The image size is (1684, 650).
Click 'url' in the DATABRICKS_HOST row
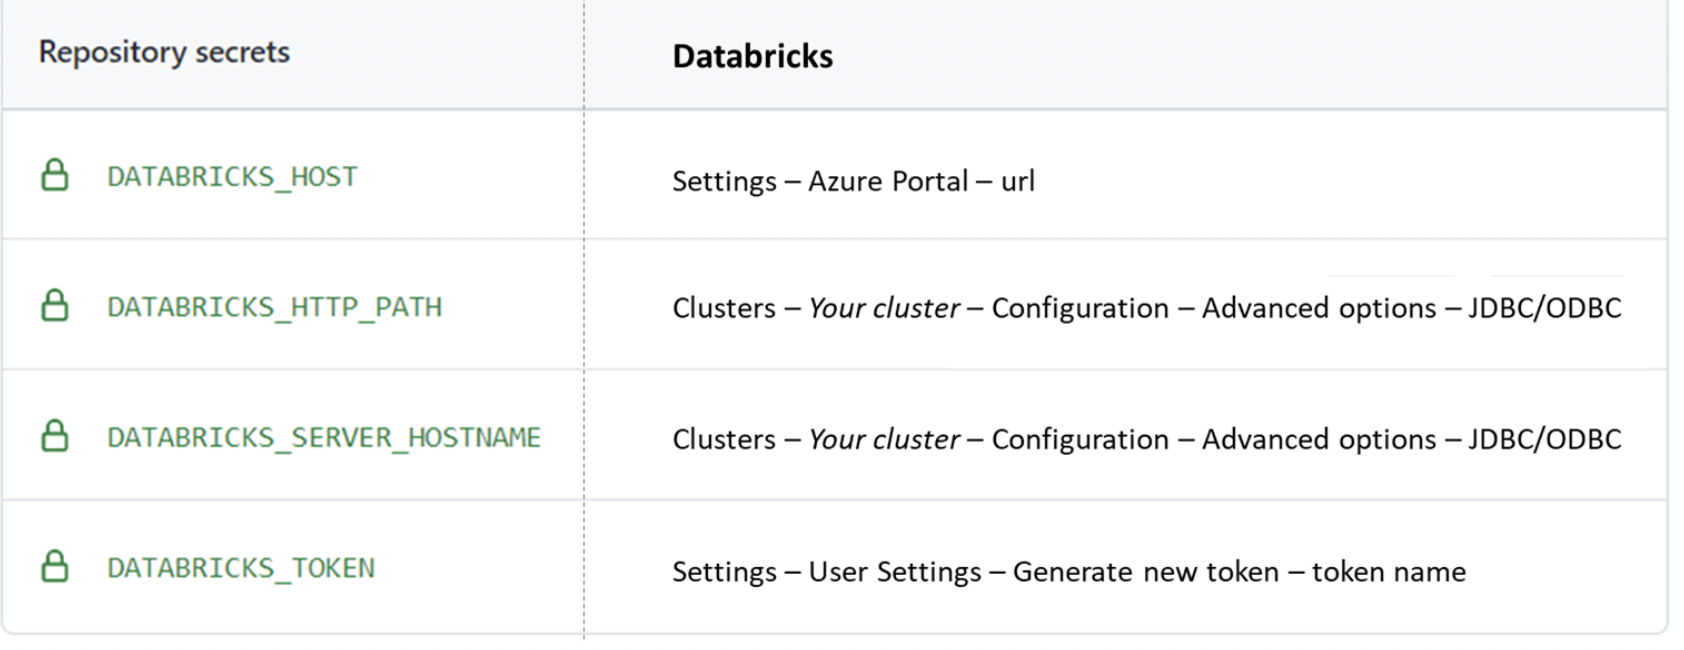pos(1018,181)
